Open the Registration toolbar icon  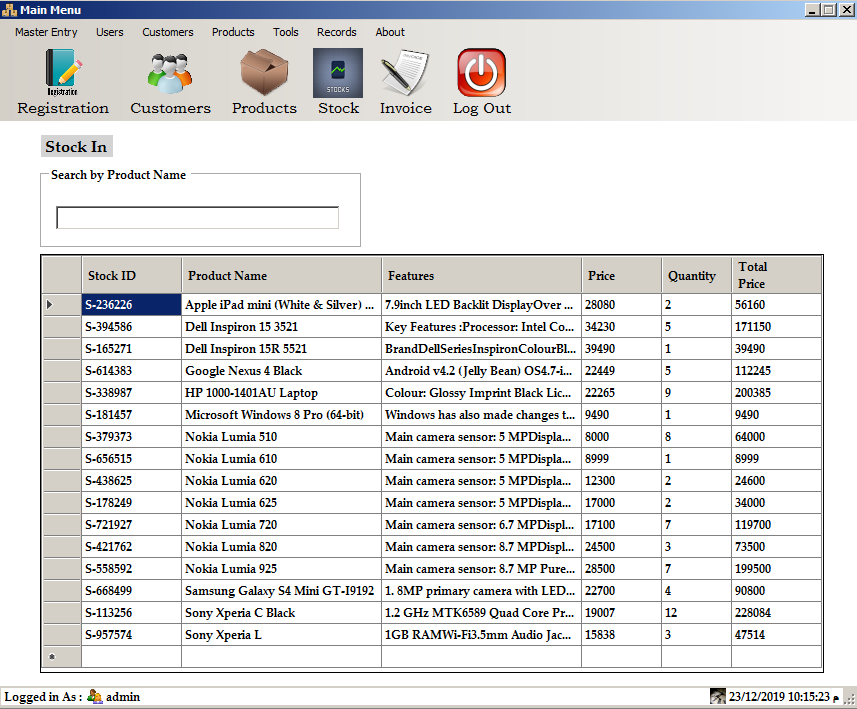[63, 72]
